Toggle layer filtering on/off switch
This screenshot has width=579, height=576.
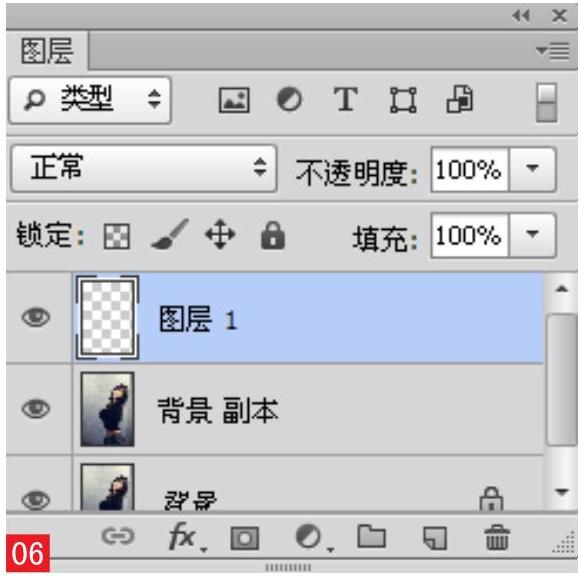pos(547,102)
